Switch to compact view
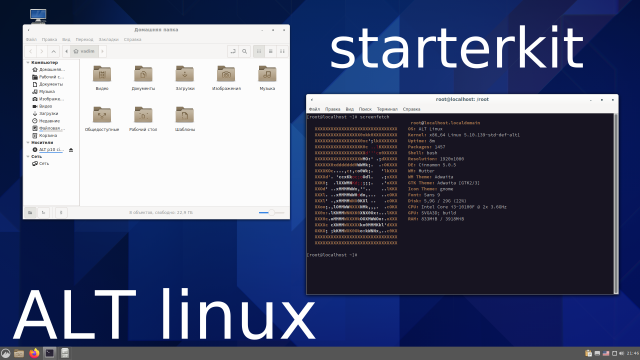The image size is (640, 360). 282,51
